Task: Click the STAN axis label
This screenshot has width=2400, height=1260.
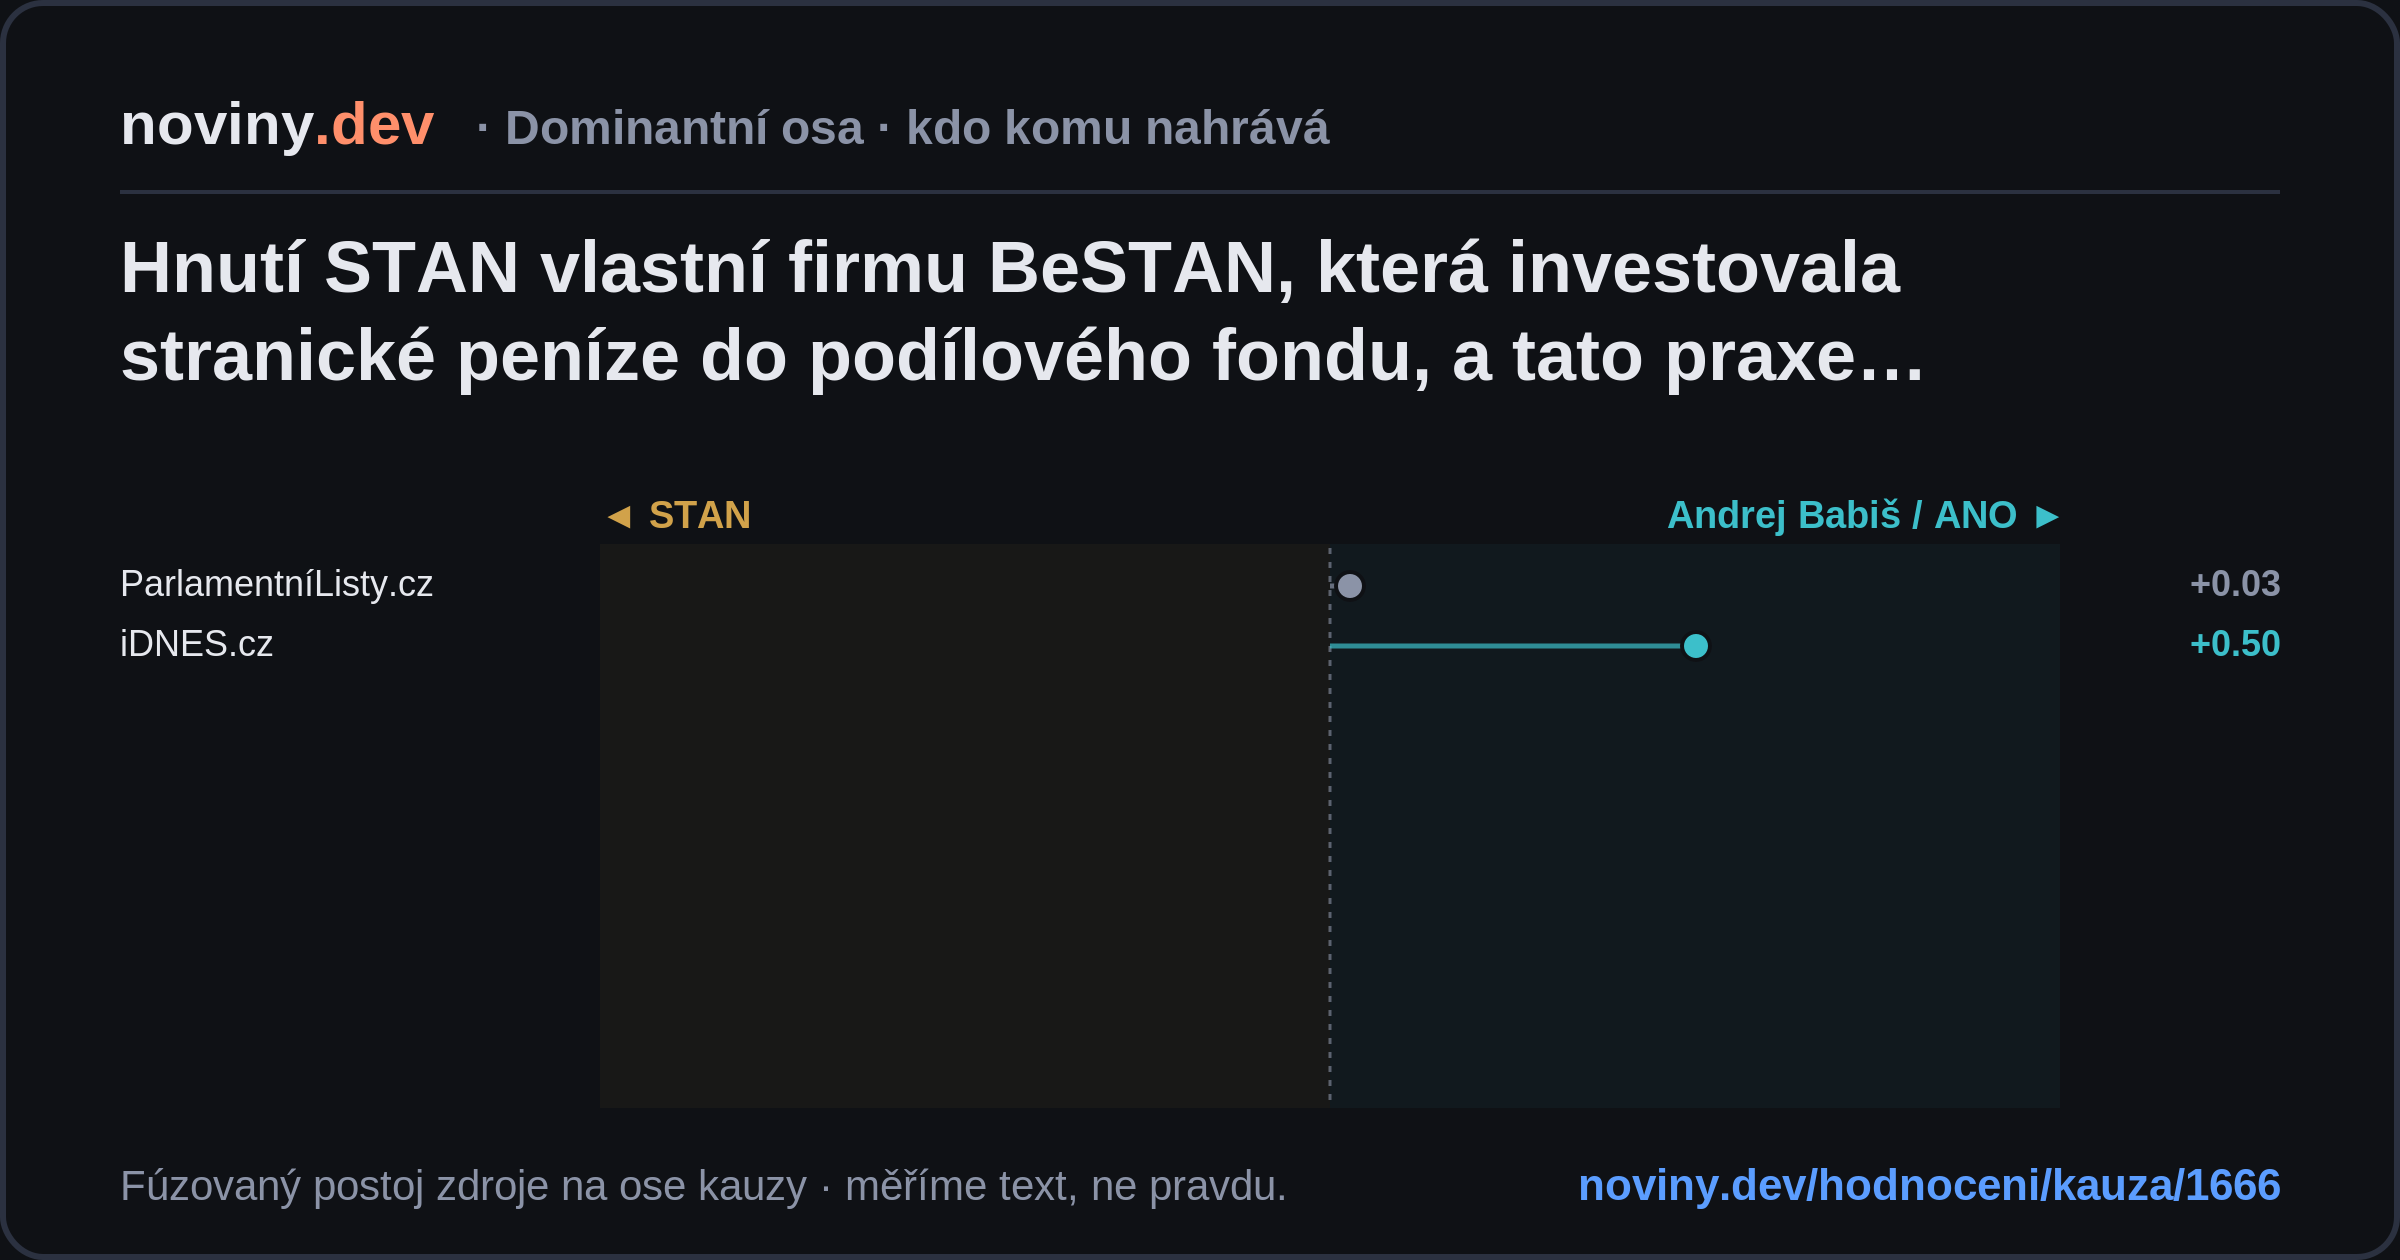Action: coord(700,515)
